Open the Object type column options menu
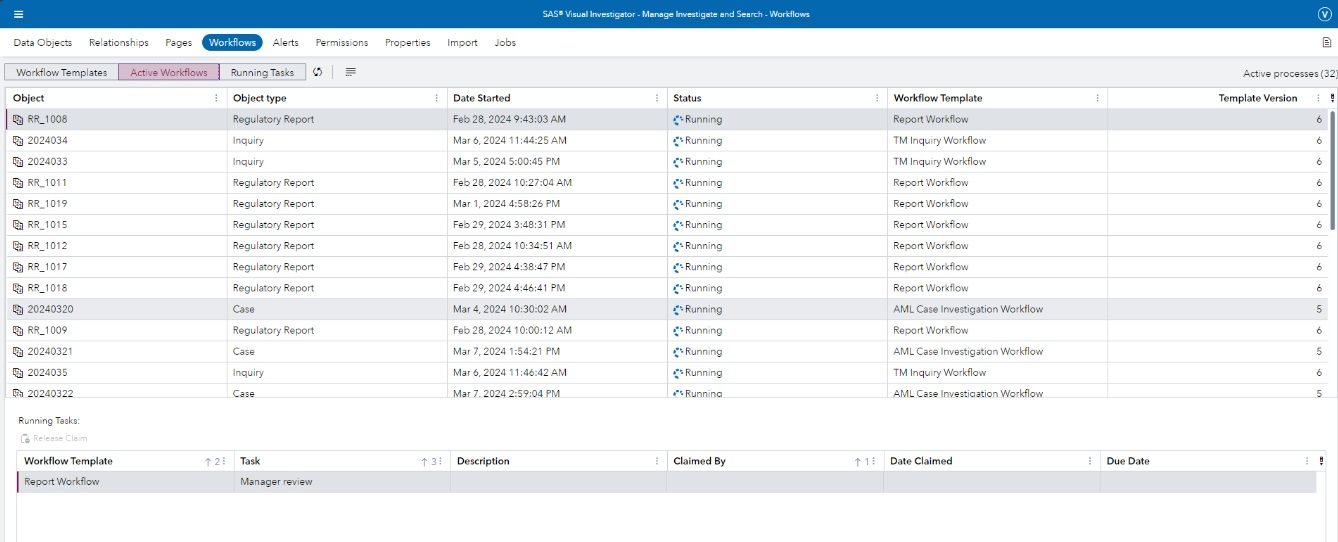 (437, 98)
